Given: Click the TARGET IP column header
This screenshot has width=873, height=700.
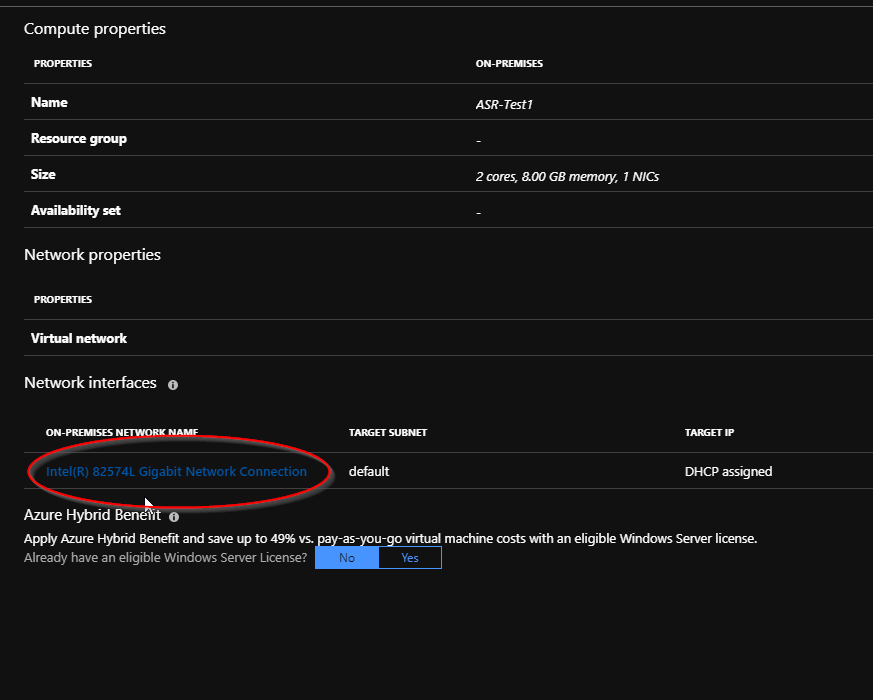Looking at the screenshot, I should (709, 432).
